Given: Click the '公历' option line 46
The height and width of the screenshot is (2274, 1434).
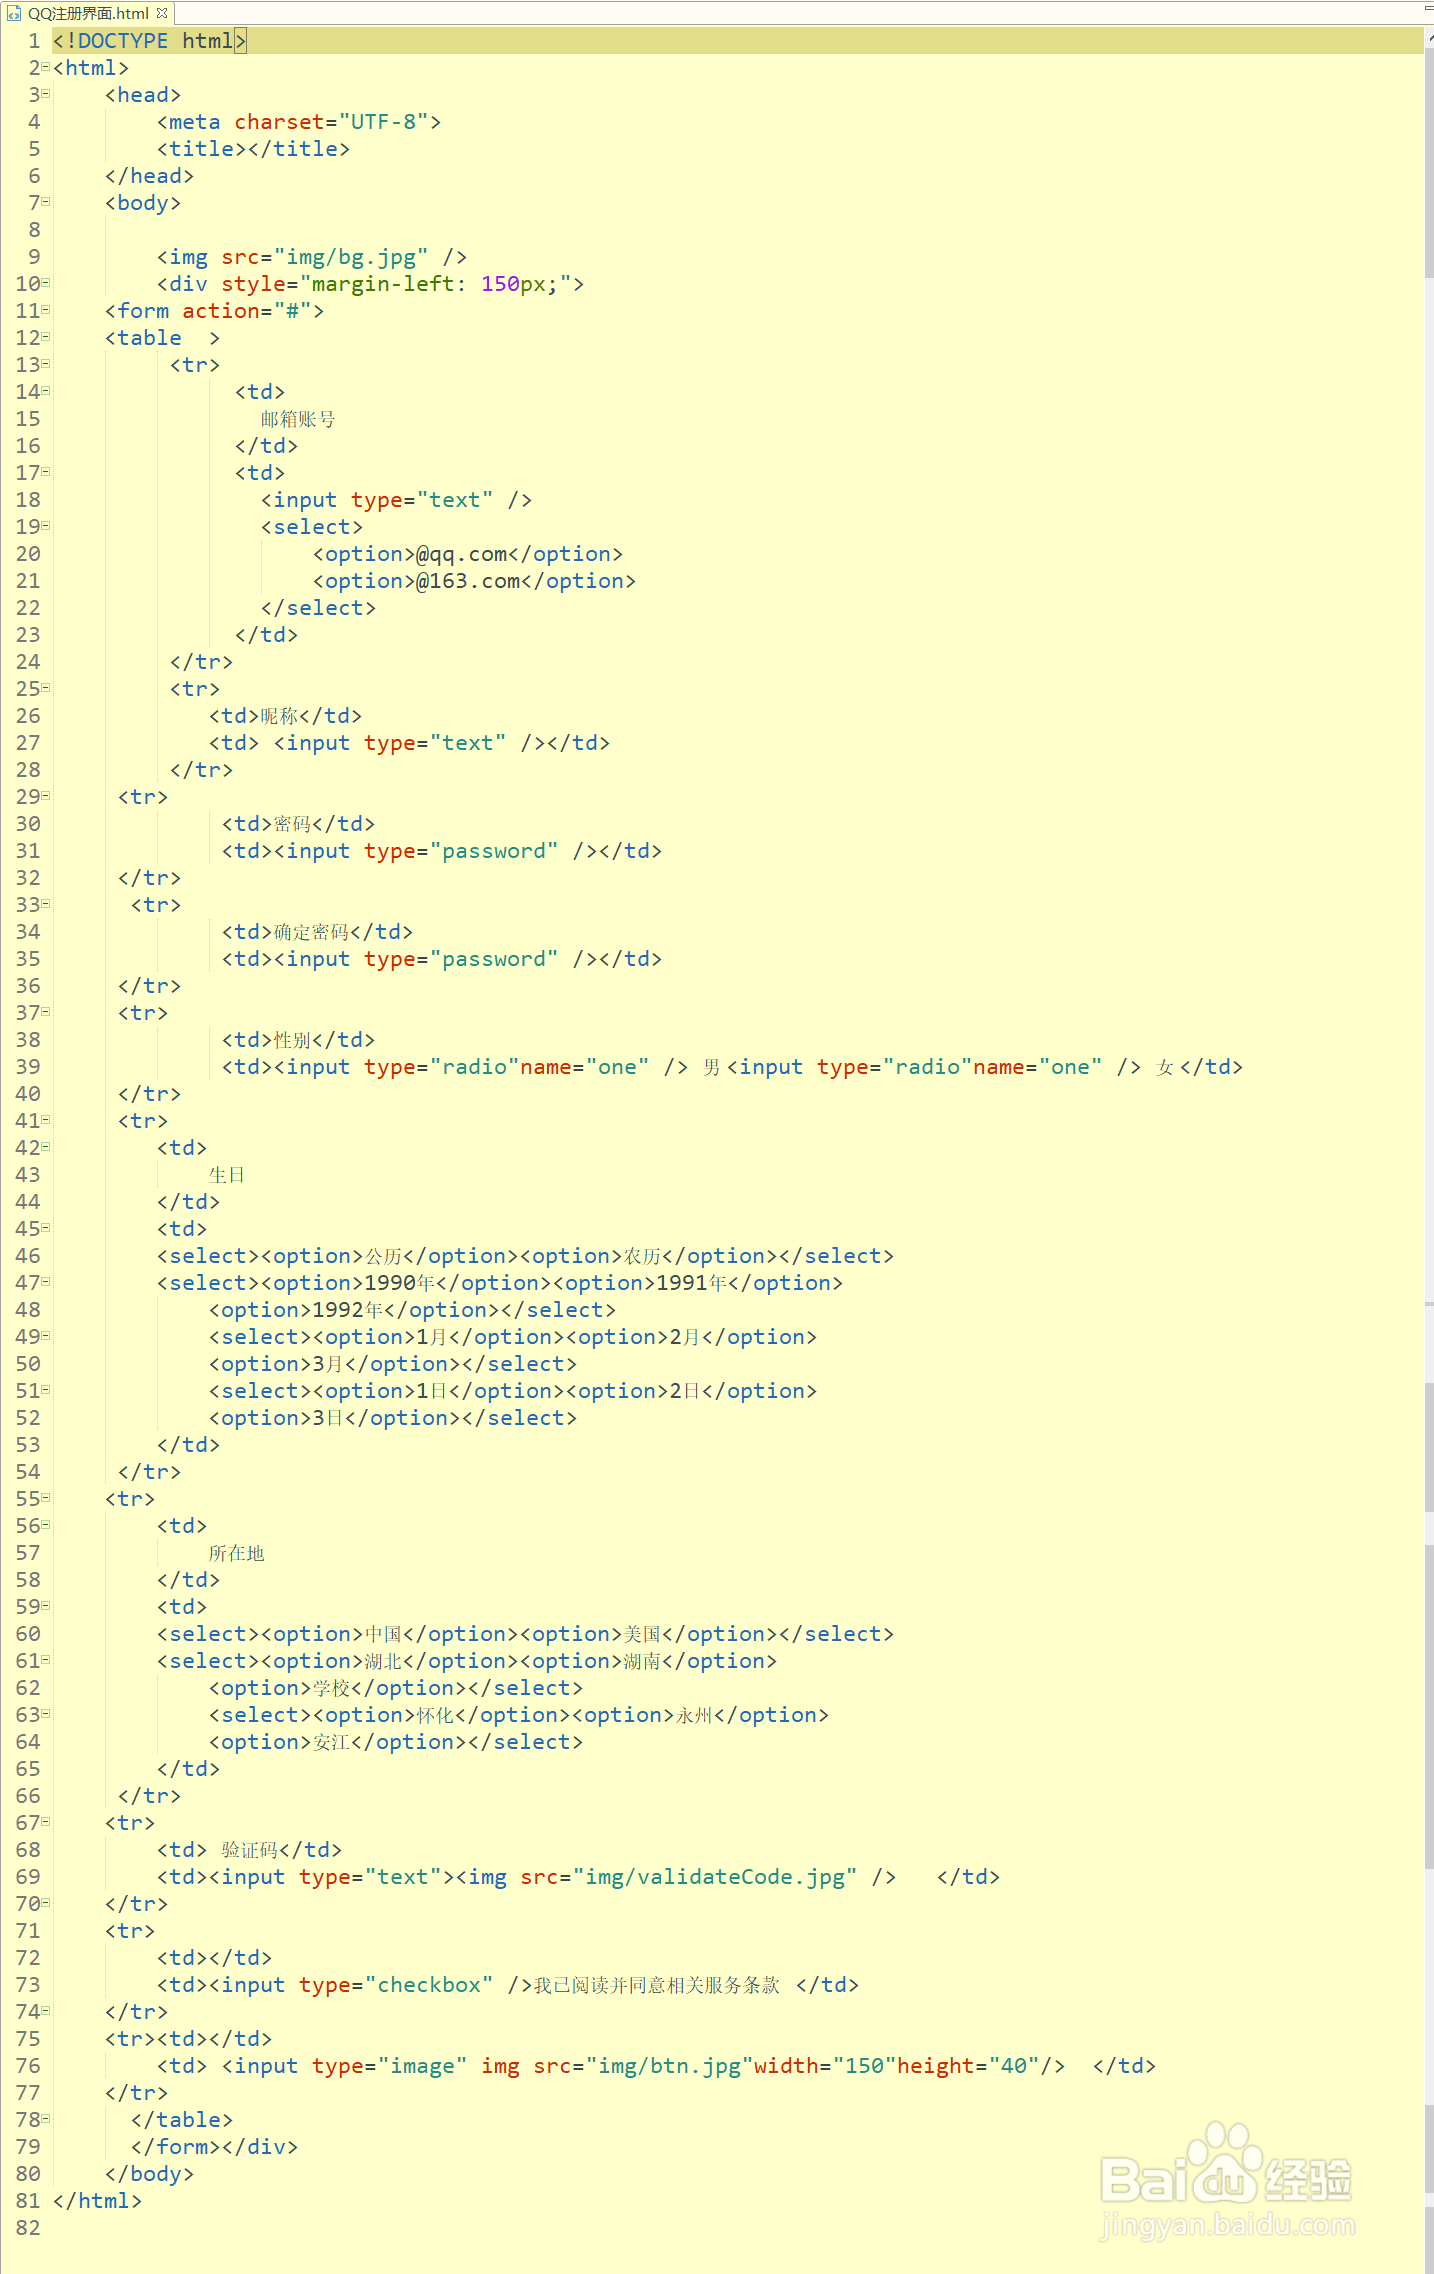Looking at the screenshot, I should coord(526,1255).
